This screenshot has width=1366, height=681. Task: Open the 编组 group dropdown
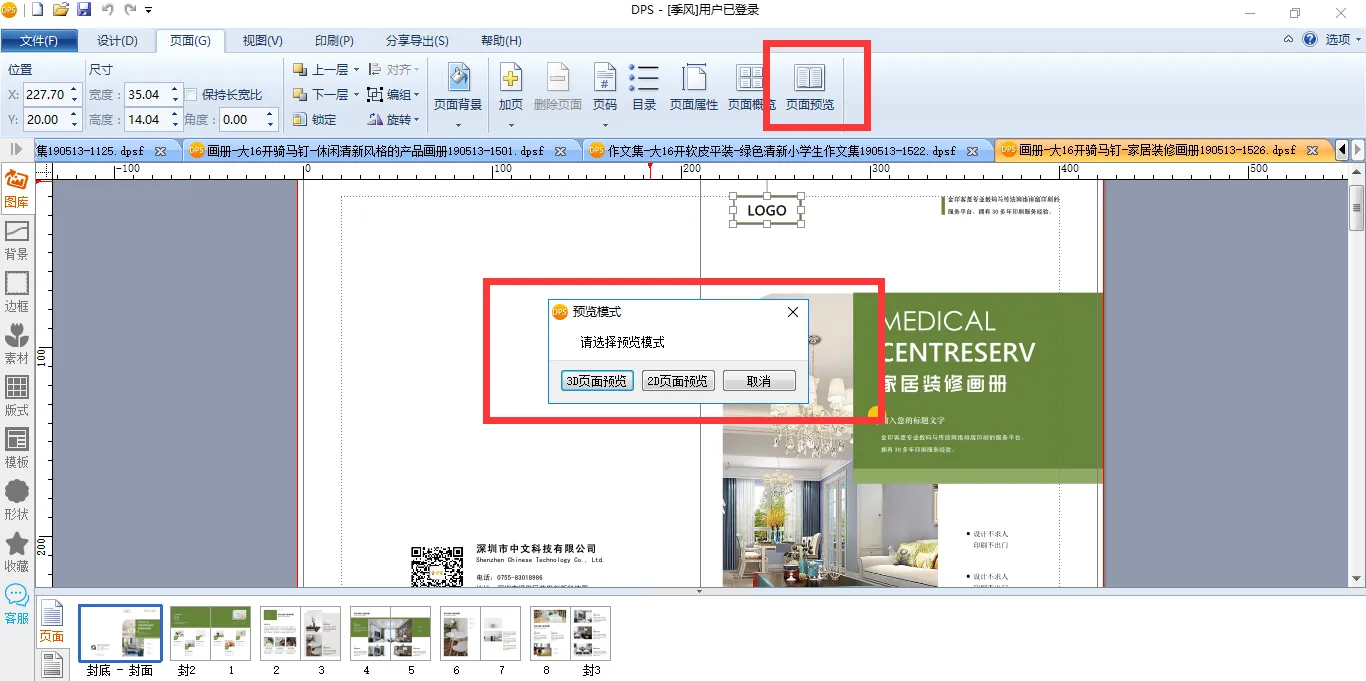[393, 94]
